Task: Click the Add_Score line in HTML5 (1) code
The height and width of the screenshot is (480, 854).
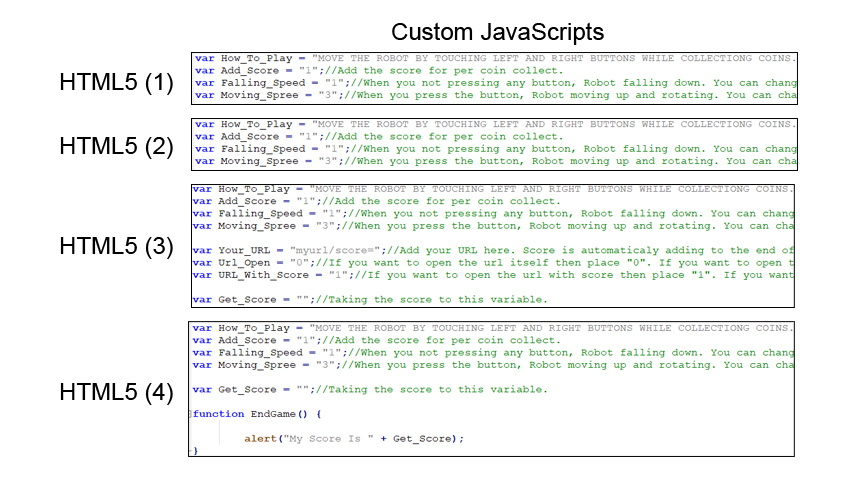Action: click(379, 71)
